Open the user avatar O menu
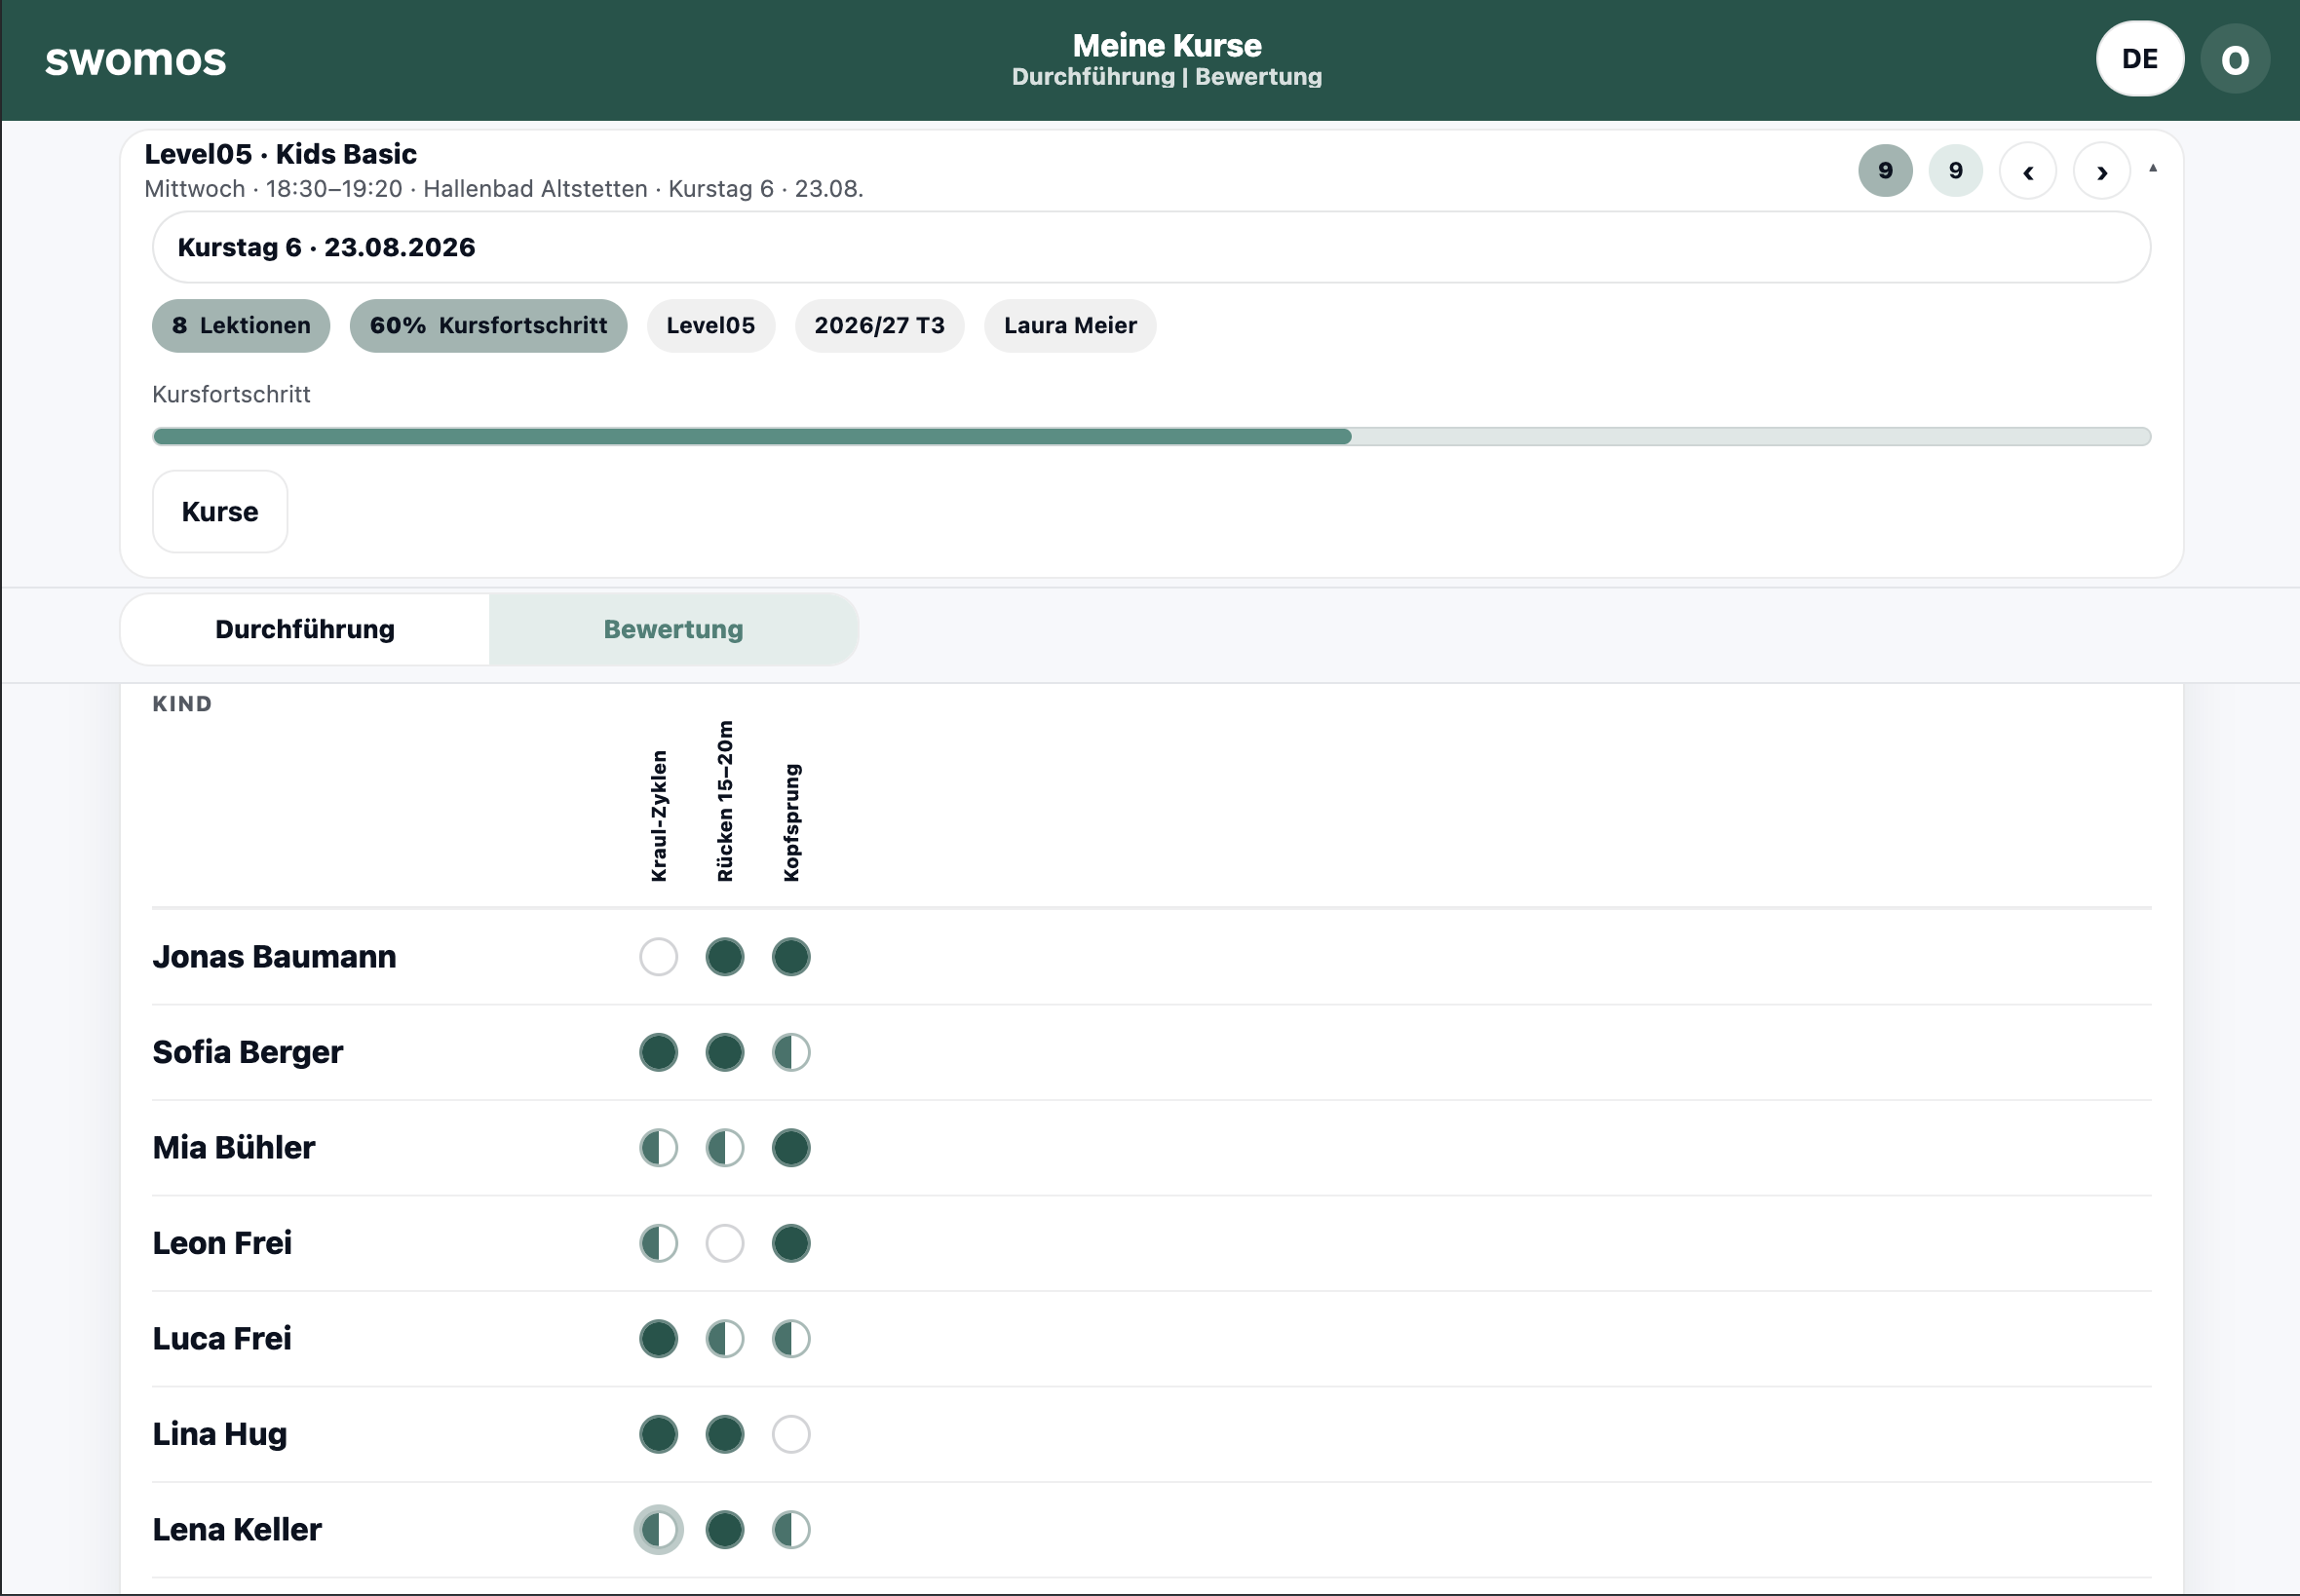This screenshot has height=1596, width=2300. [x=2234, y=60]
